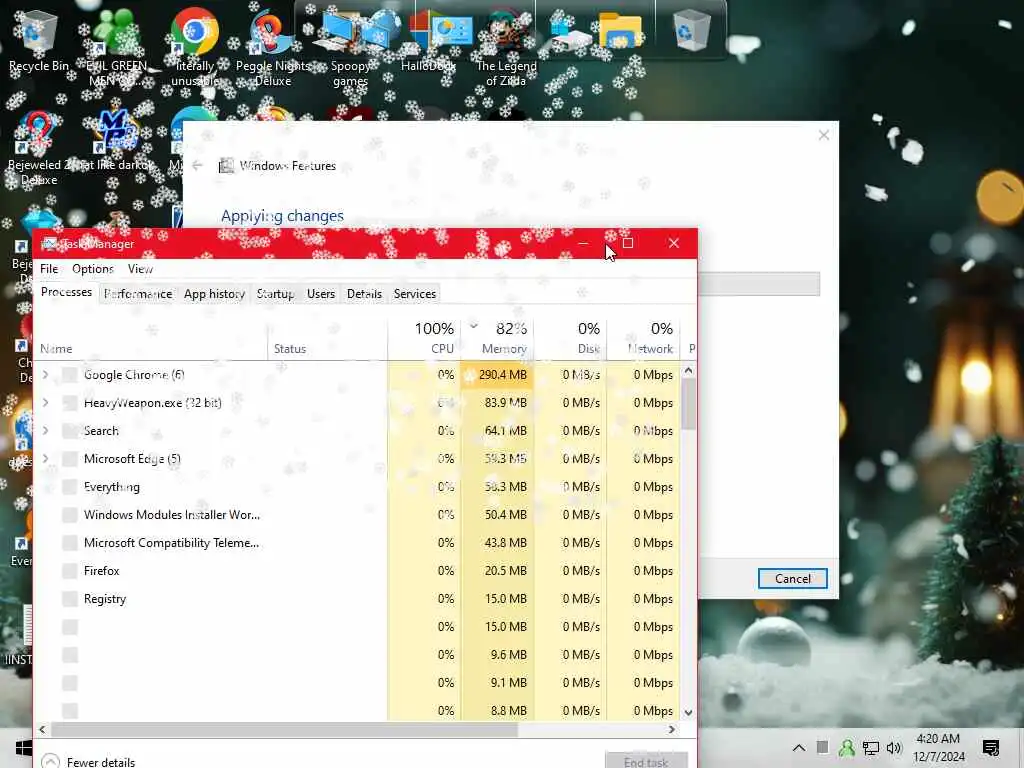
Task: Click the Task Manager title bar icon
Action: (49, 244)
